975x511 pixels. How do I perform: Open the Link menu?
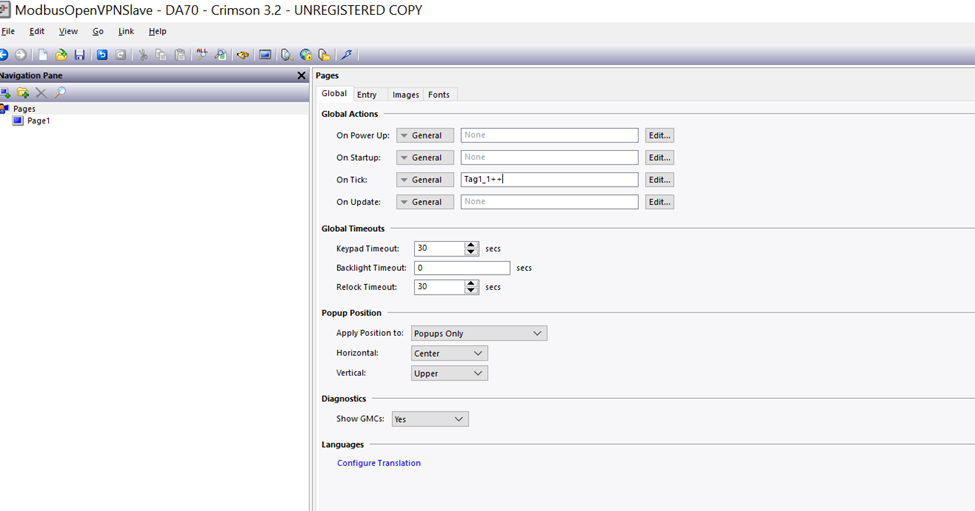(126, 31)
